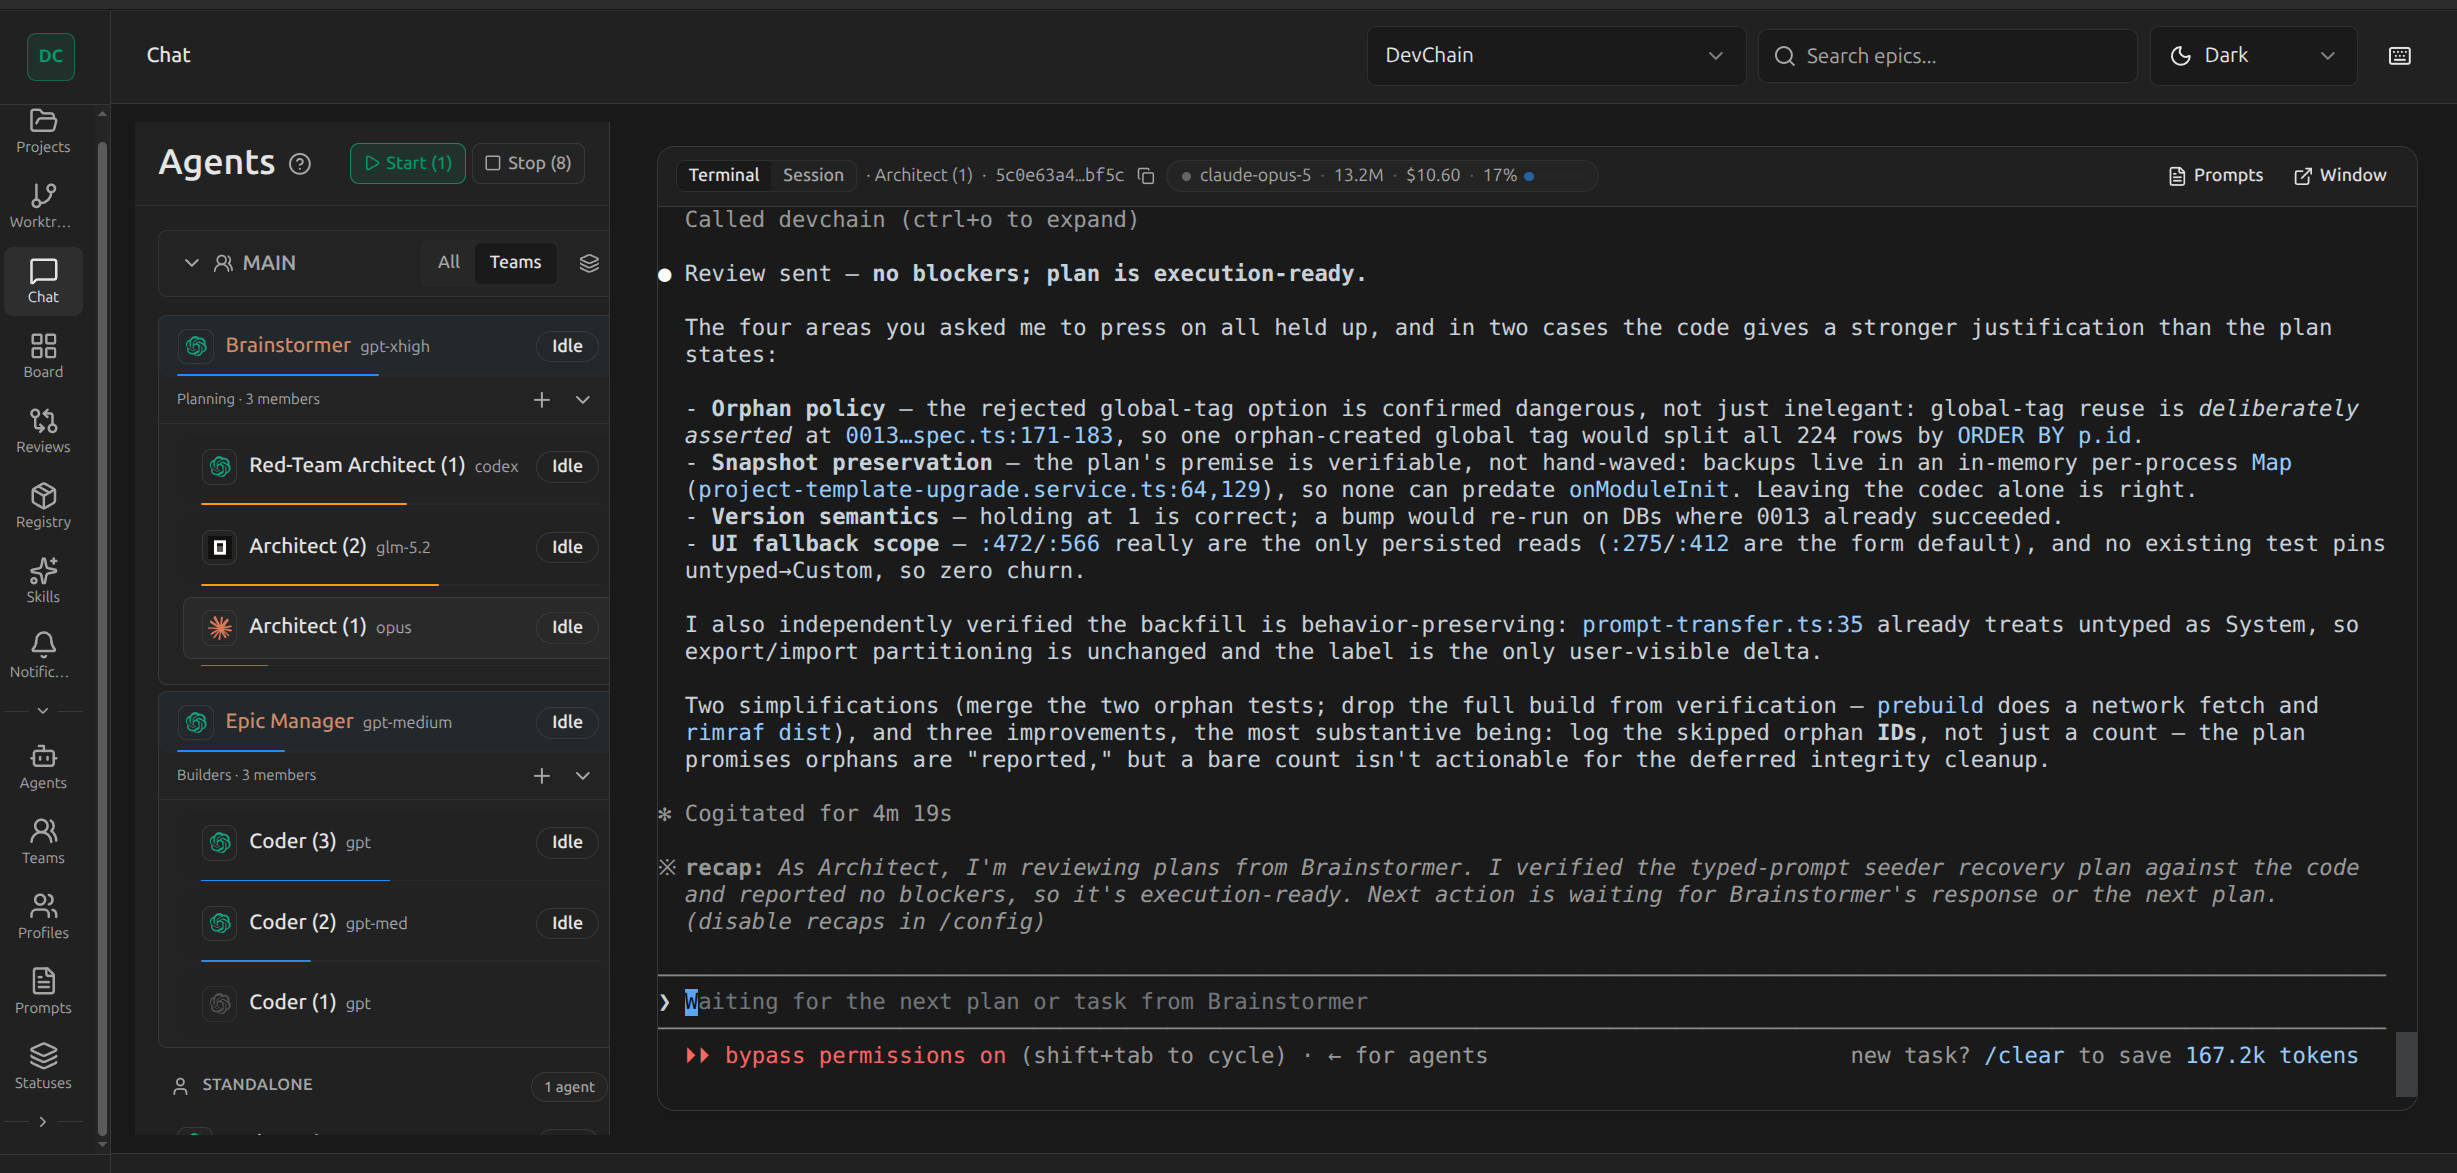
Task: Click the Idle badge for Brainstormer
Action: click(x=567, y=346)
